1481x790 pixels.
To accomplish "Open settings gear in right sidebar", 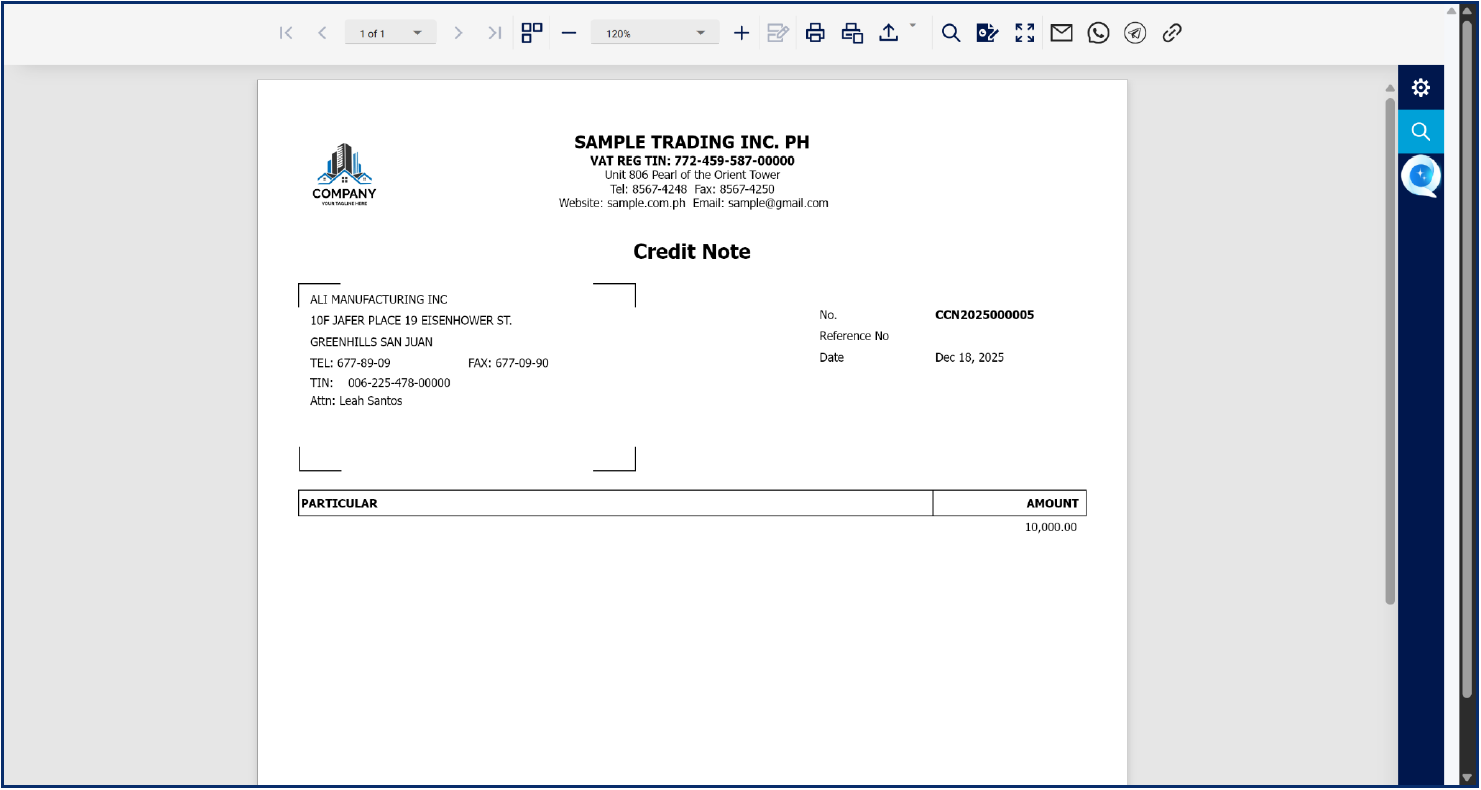I will (x=1421, y=88).
